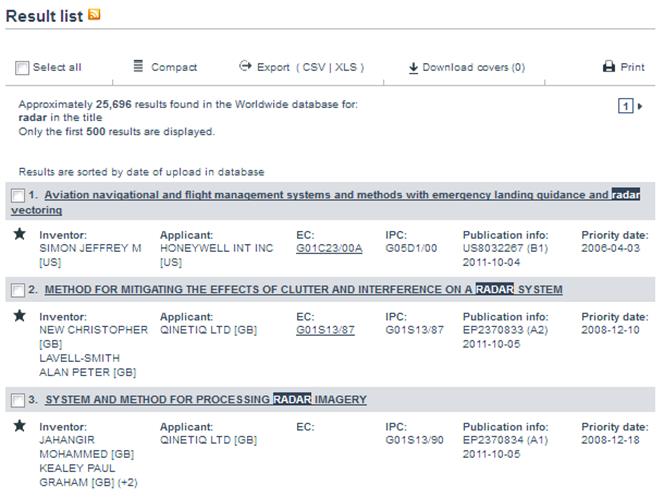Open SYSTEM AND METHOD FOR PROCESSING RADAR IMAGERY
The height and width of the screenshot is (497, 664).
click(206, 399)
